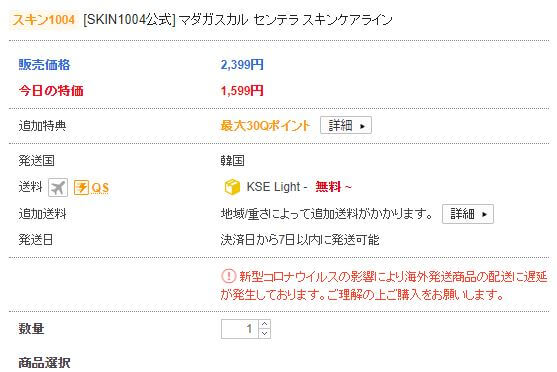Click the SKIN1004公式 product title
557x372 pixels.
tap(238, 20)
